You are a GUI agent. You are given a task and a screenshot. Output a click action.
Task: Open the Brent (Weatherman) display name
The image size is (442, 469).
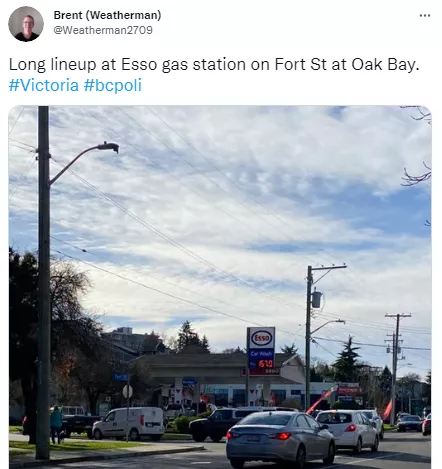pos(107,15)
